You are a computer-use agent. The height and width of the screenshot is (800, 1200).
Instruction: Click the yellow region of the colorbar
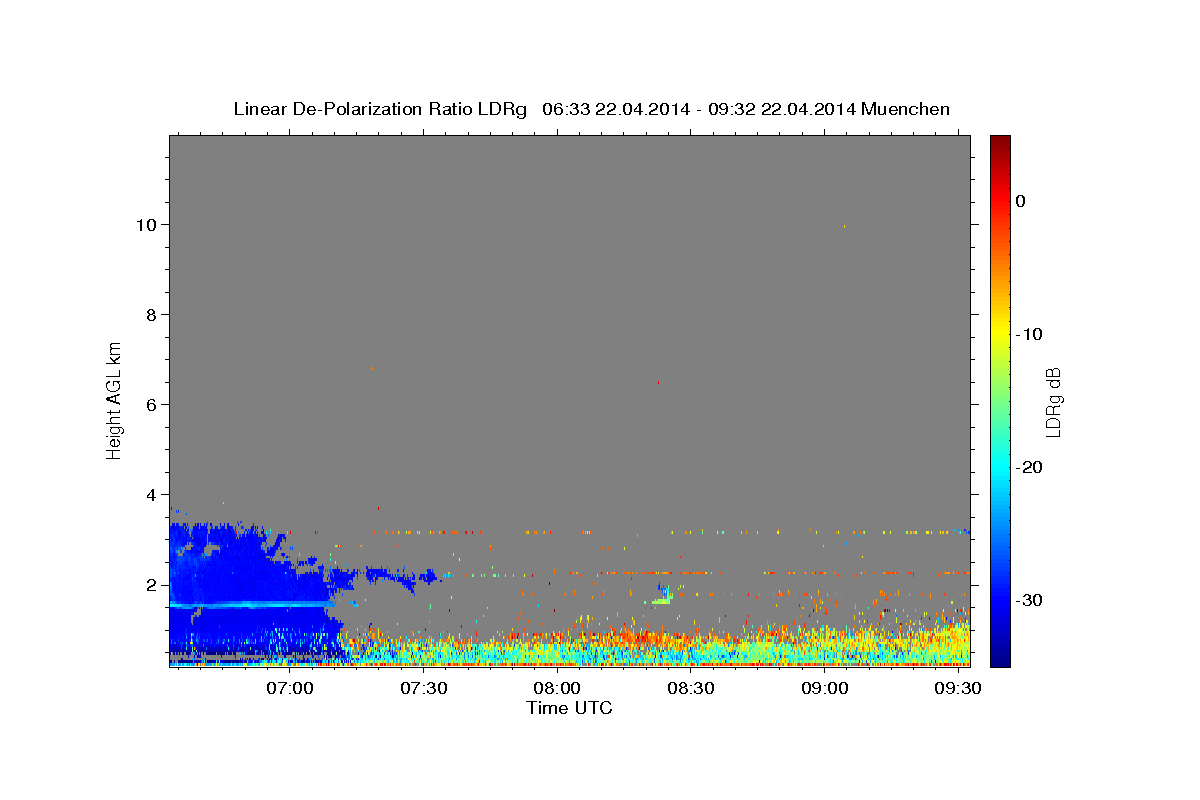(x=1000, y=334)
